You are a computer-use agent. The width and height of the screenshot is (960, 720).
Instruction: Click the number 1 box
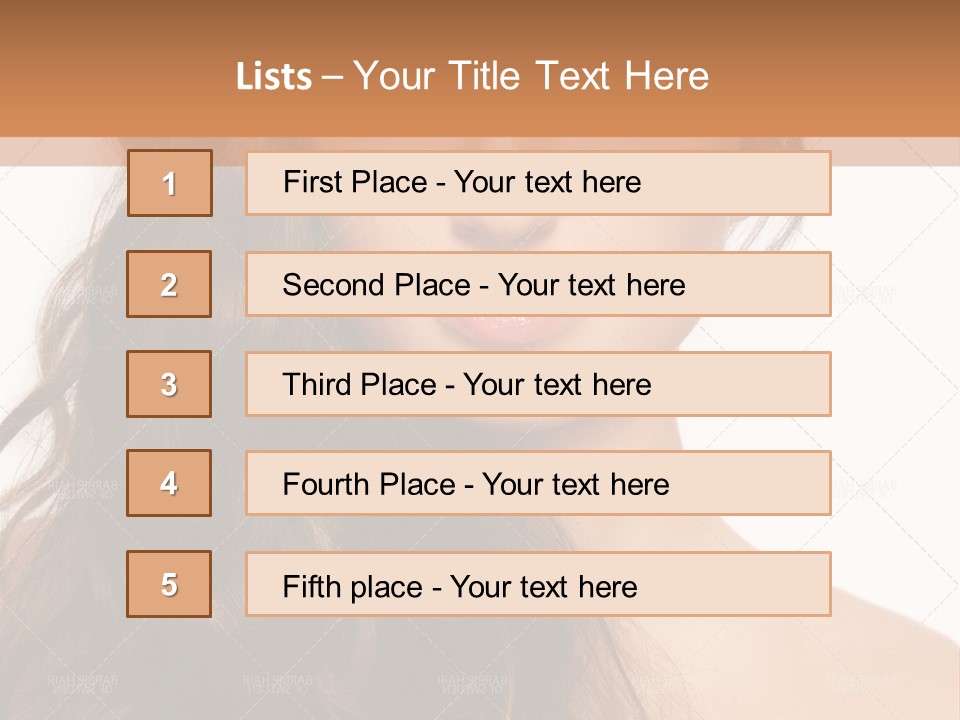[x=170, y=183]
